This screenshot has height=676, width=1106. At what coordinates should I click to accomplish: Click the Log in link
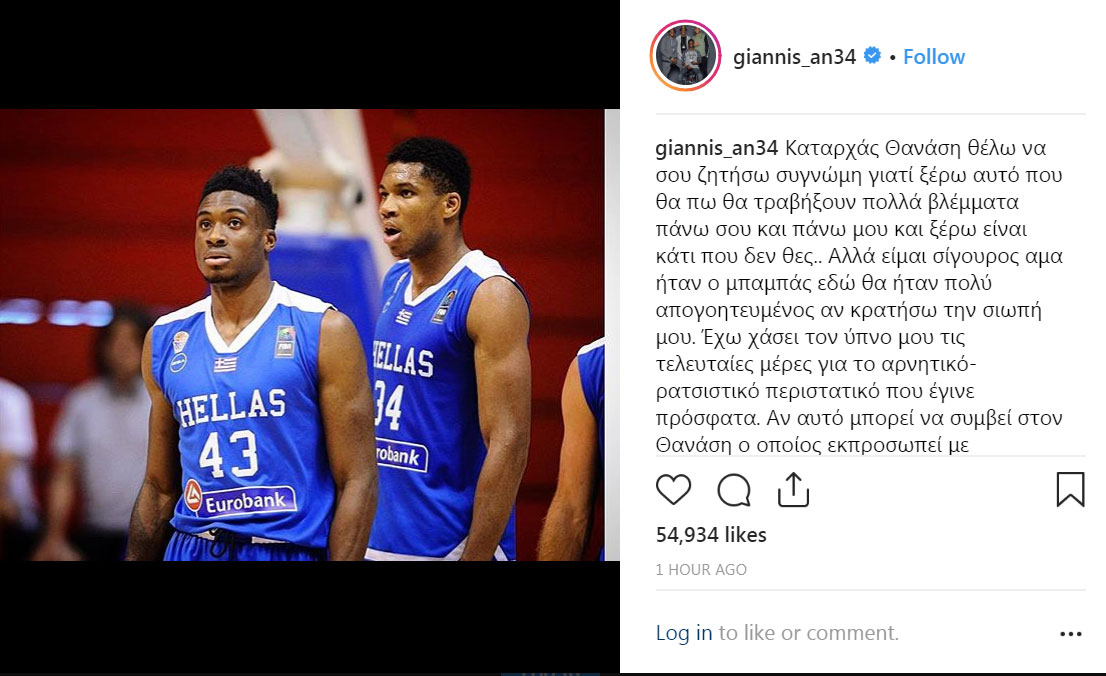pos(683,633)
